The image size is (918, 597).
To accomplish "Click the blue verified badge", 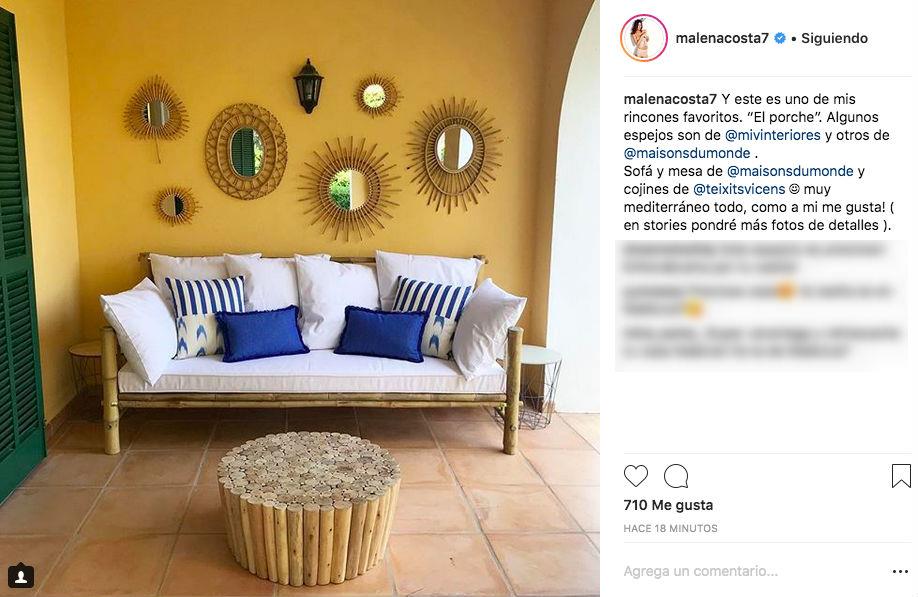I will (780, 38).
